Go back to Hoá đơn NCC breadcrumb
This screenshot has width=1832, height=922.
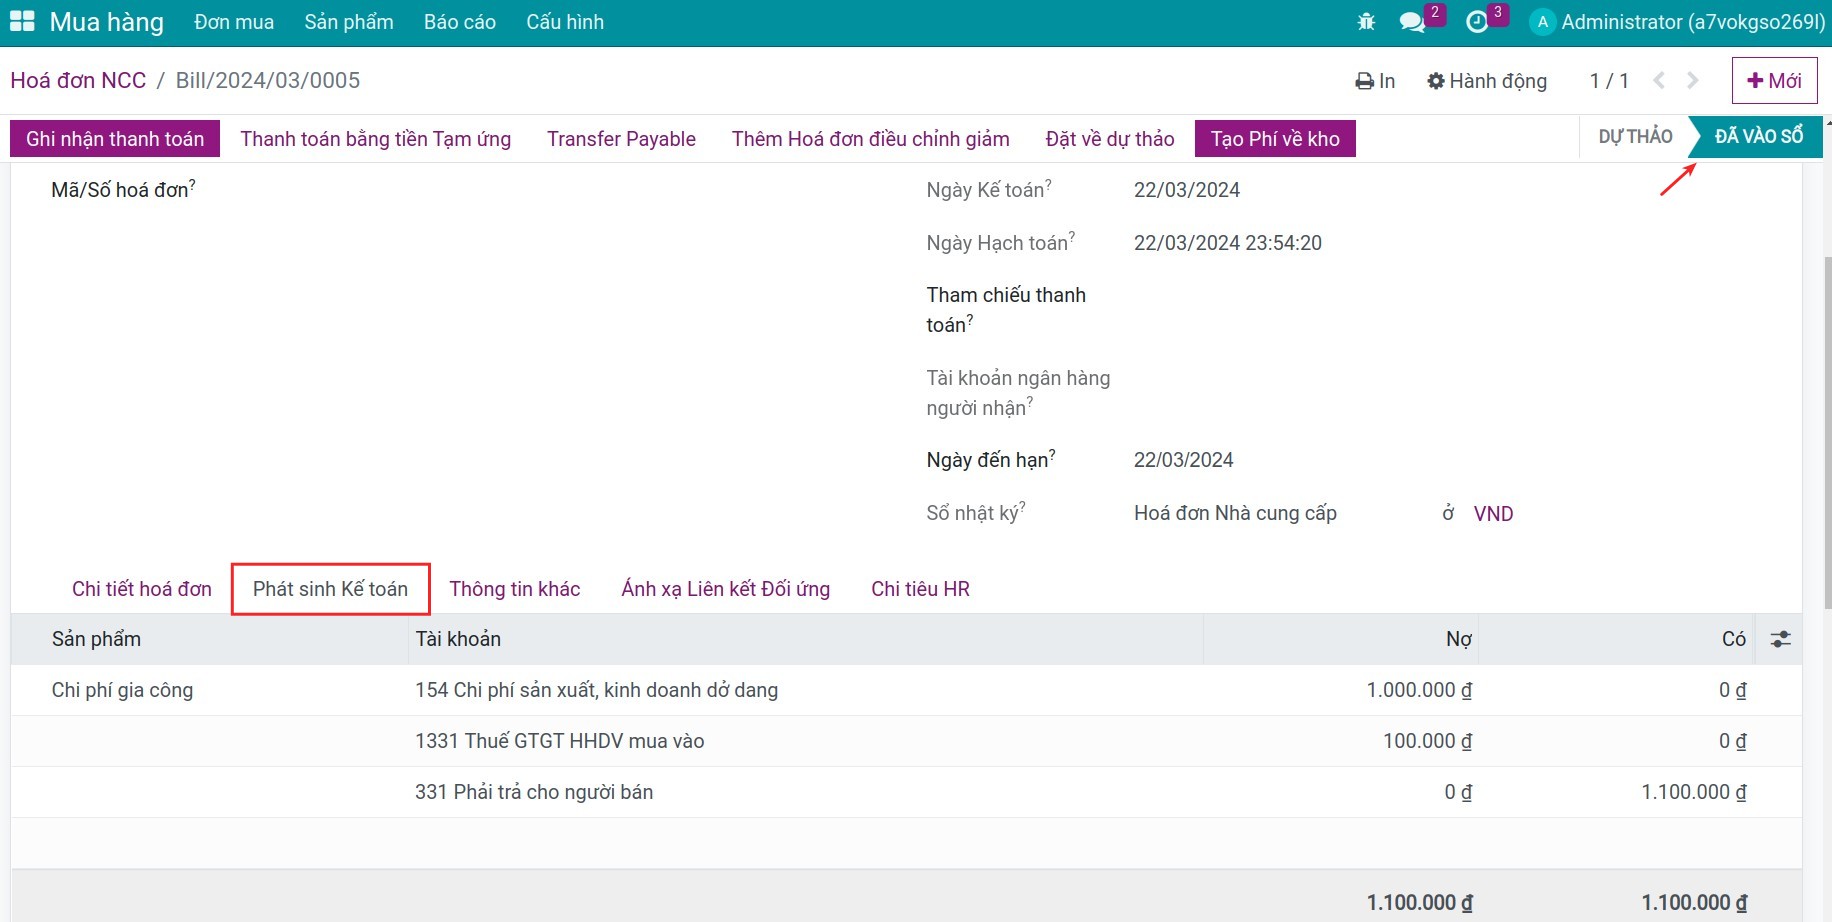click(78, 80)
